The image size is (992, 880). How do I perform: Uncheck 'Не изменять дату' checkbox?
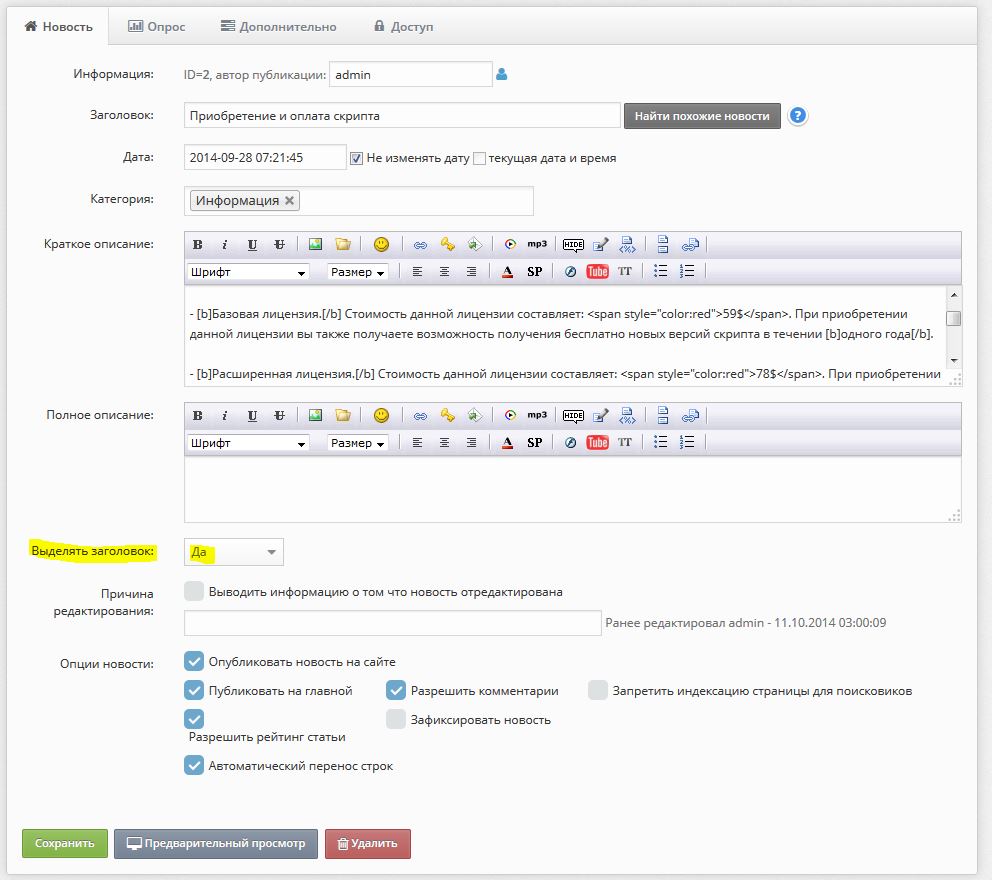click(356, 158)
